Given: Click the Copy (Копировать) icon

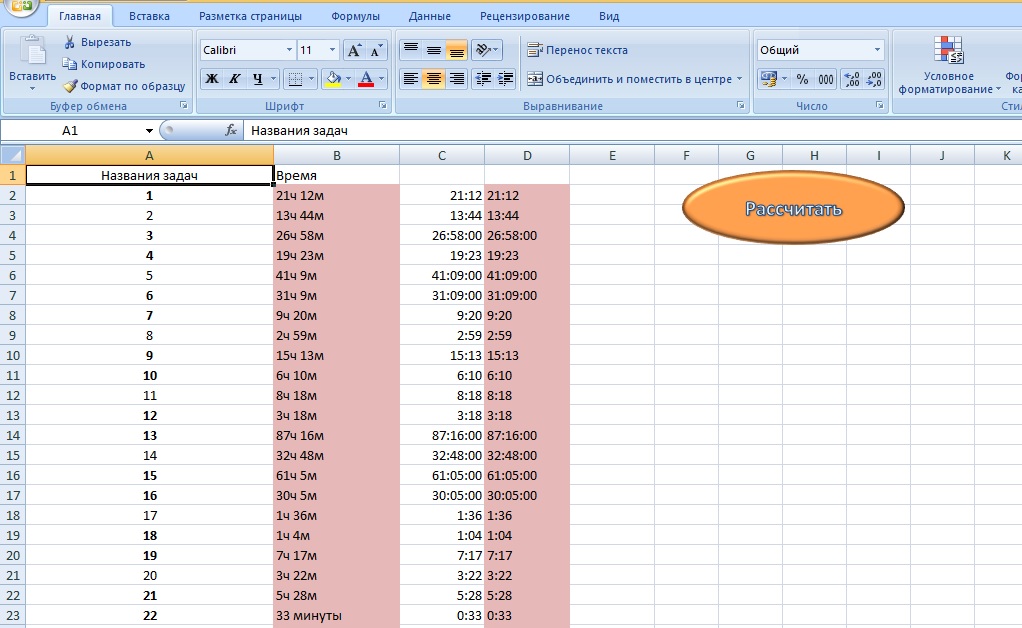Looking at the screenshot, I should coord(70,64).
